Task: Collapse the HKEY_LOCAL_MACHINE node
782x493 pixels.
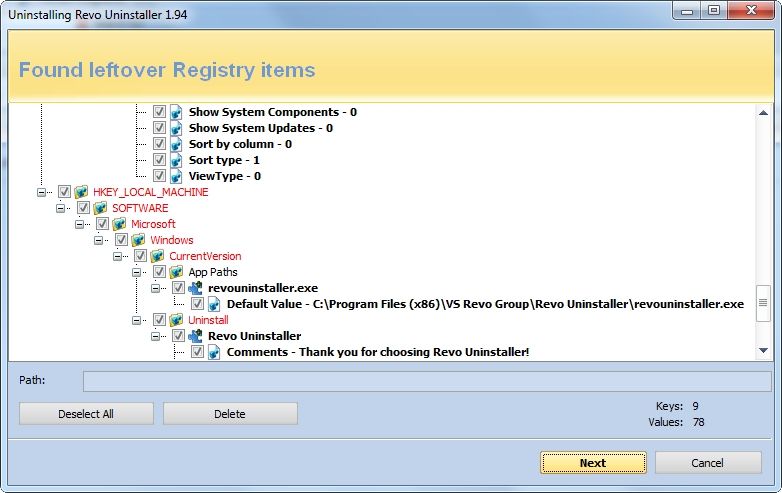Action: point(41,192)
